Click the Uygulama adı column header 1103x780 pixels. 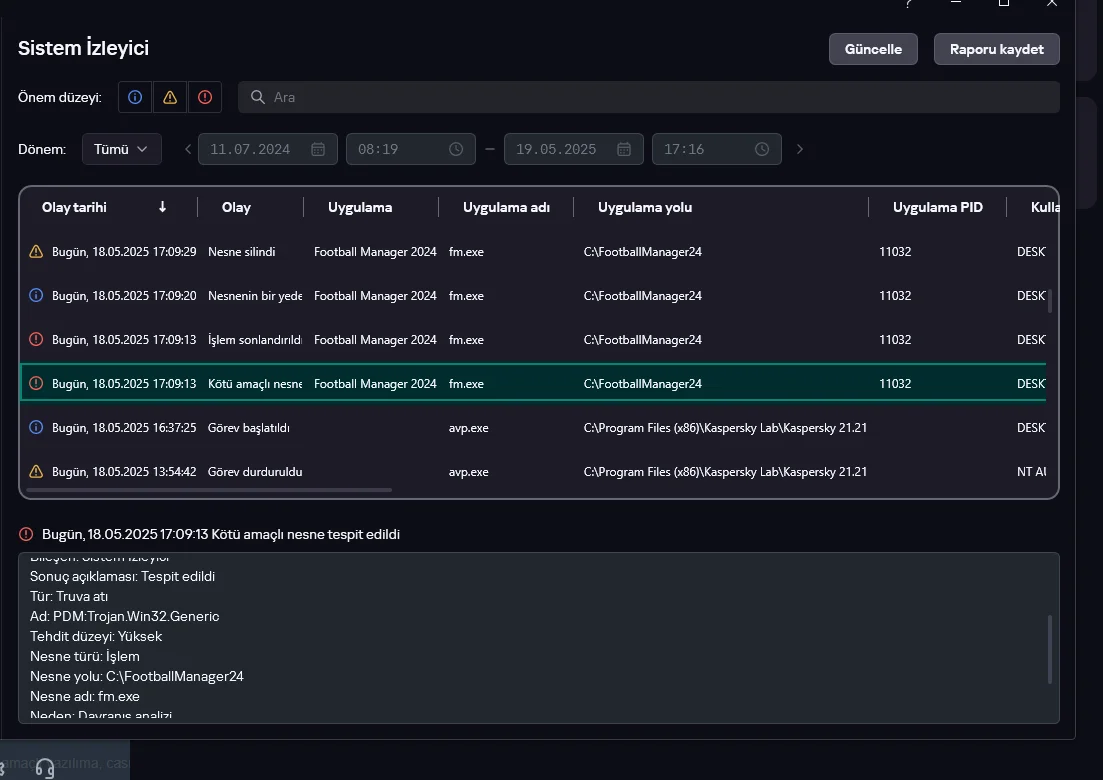(x=506, y=207)
